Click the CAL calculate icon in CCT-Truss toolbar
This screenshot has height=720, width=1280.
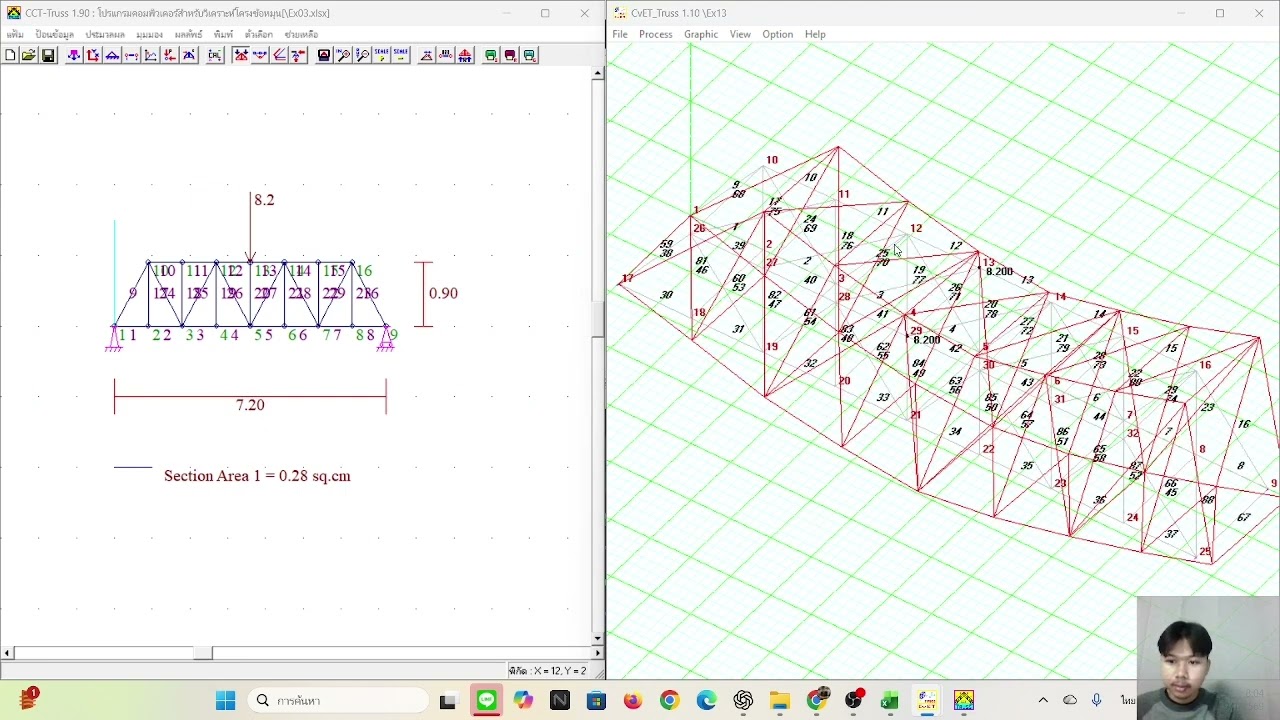pyautogui.click(x=214, y=55)
